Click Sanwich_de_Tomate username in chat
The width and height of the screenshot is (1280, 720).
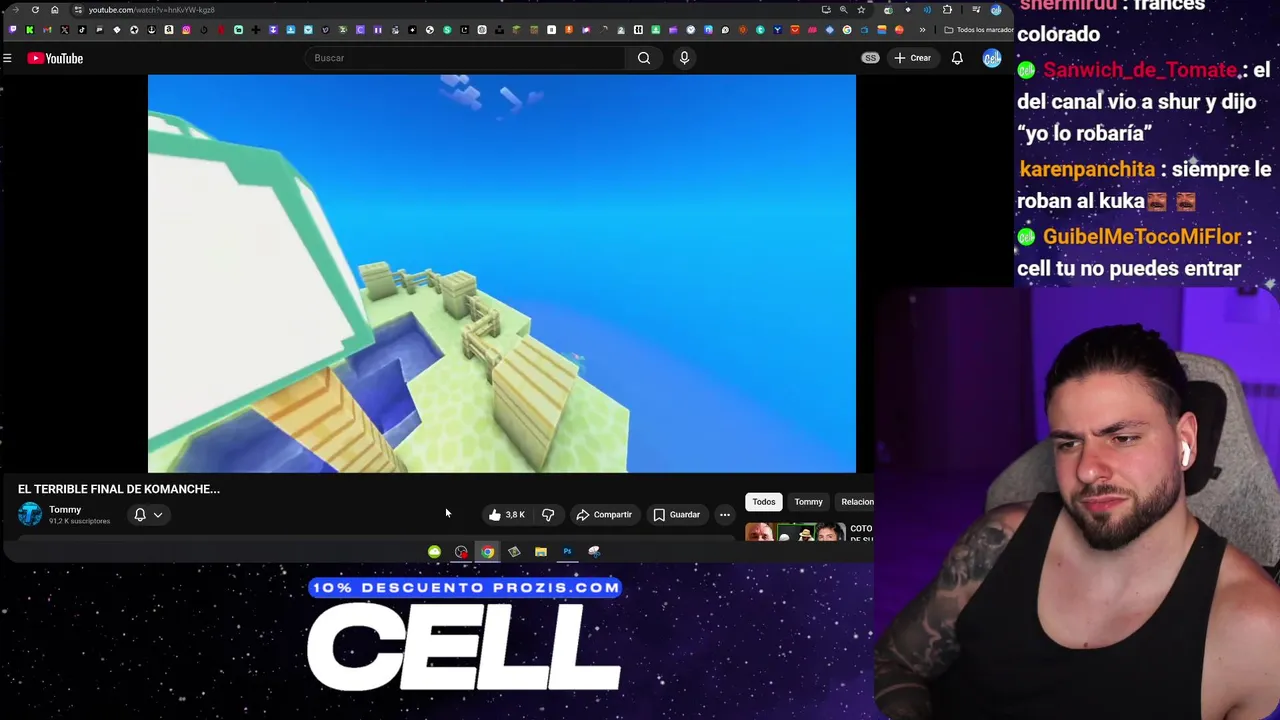[x=1140, y=70]
